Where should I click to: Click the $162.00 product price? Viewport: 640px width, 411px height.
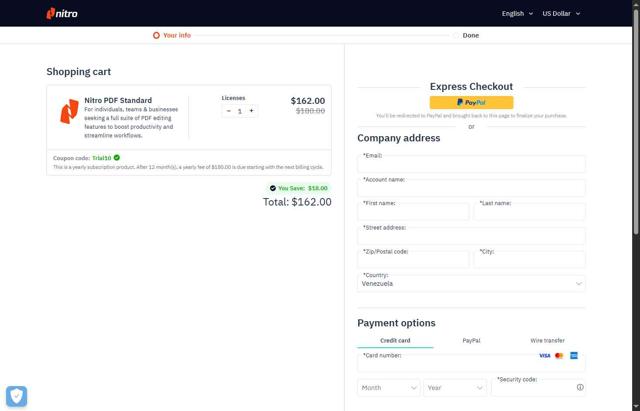(308, 101)
